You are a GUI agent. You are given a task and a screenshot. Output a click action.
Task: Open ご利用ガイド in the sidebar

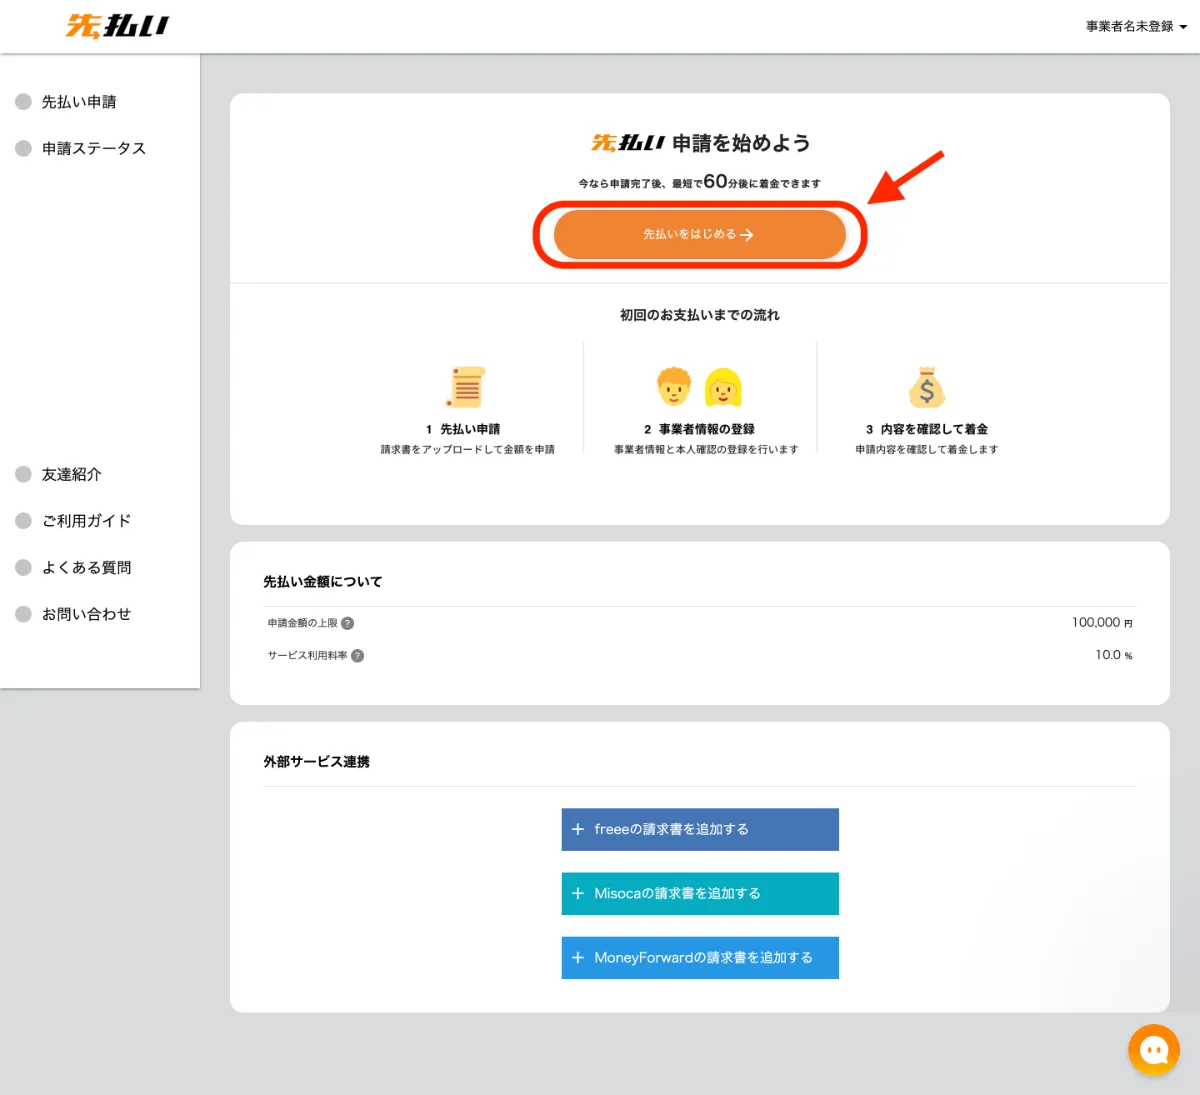pyautogui.click(x=86, y=521)
